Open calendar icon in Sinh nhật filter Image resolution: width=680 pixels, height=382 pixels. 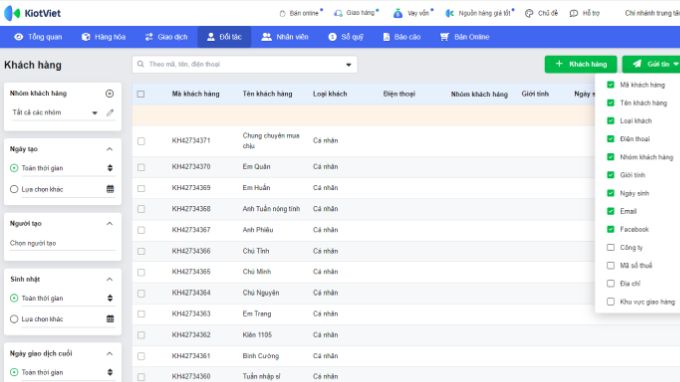(x=110, y=319)
